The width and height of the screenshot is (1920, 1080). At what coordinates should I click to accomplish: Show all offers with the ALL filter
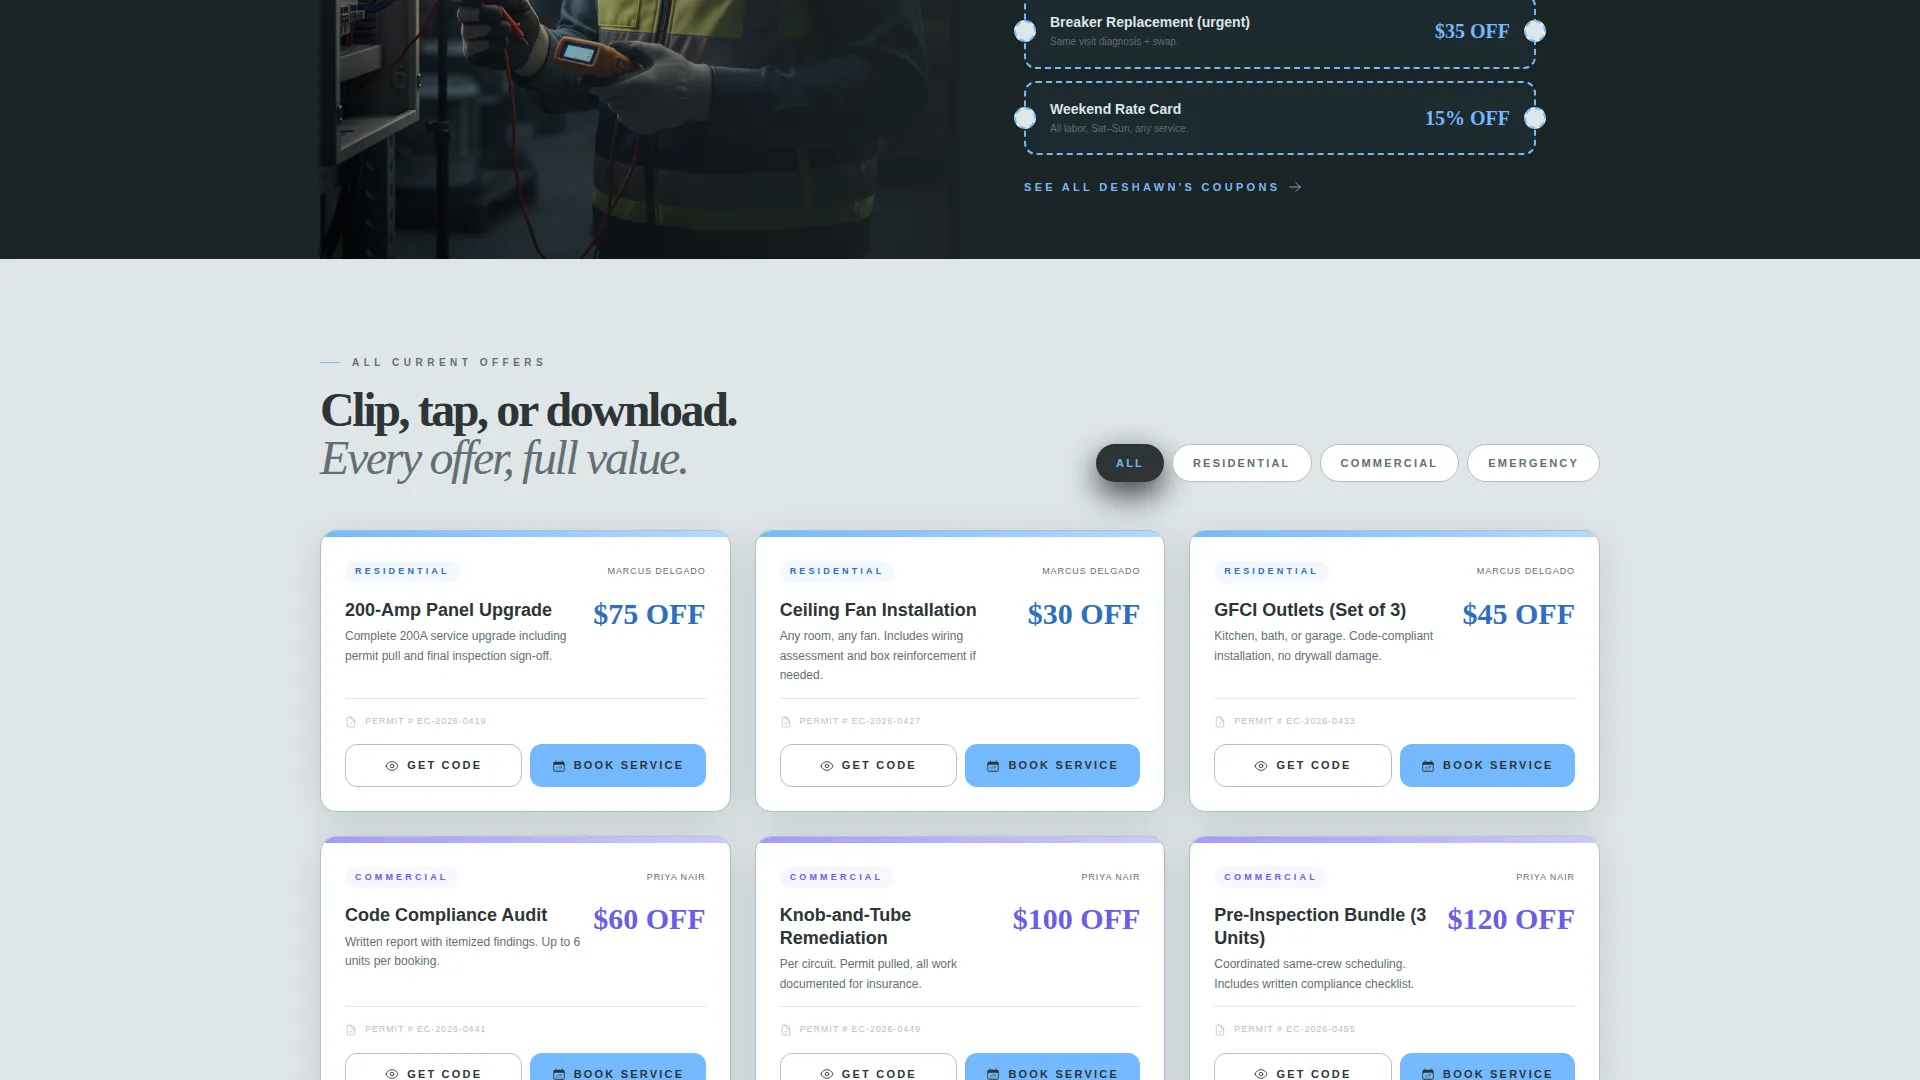(x=1129, y=463)
